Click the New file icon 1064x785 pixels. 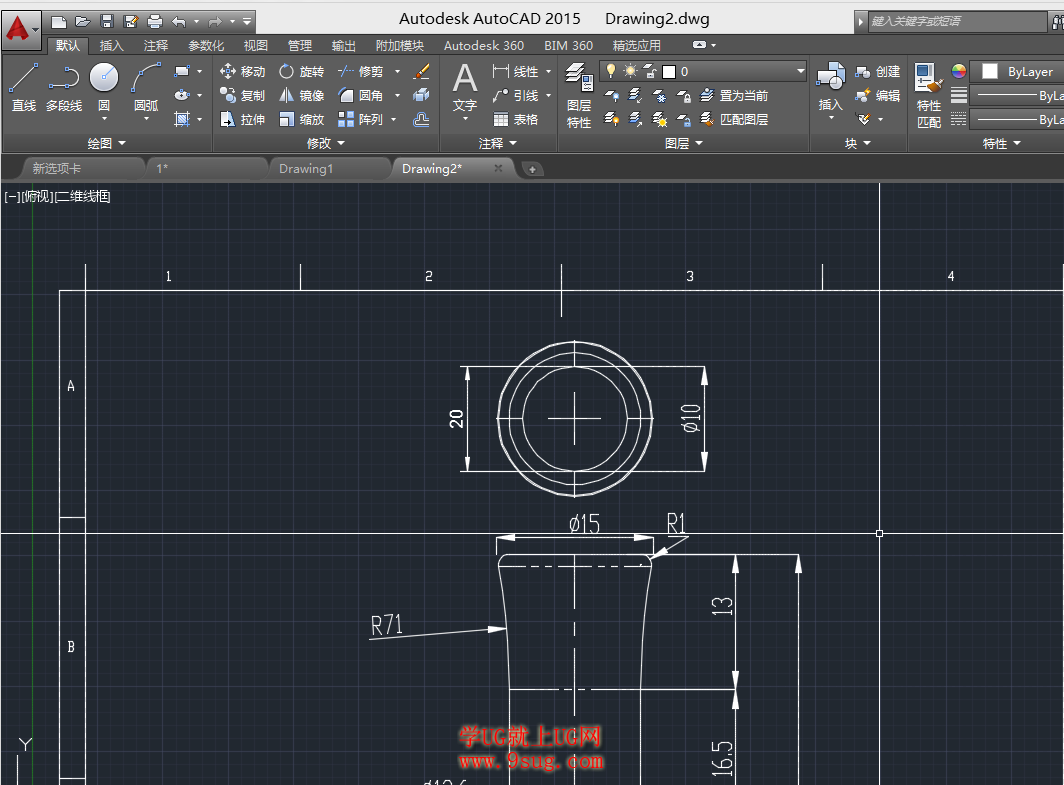(x=59, y=22)
